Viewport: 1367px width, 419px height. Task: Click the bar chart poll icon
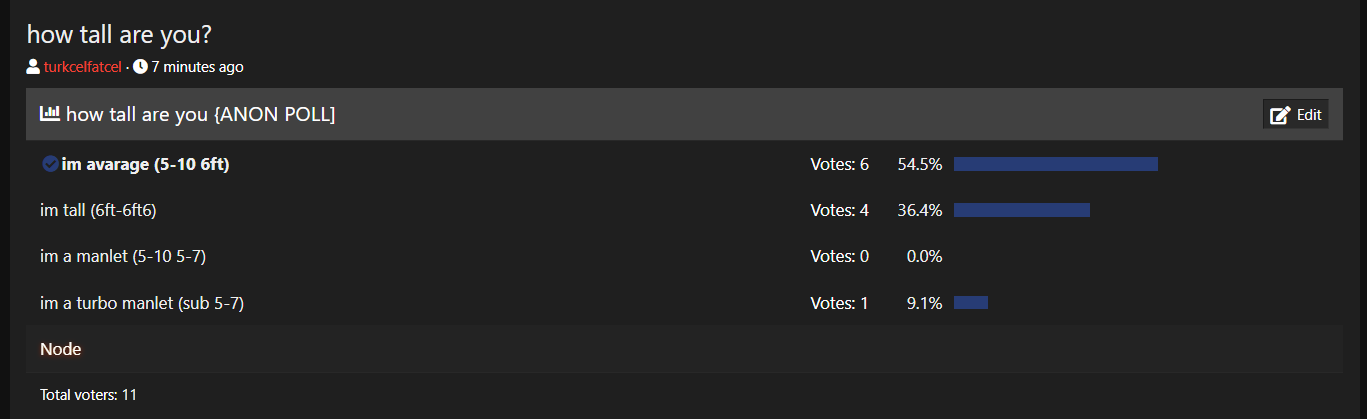[49, 115]
